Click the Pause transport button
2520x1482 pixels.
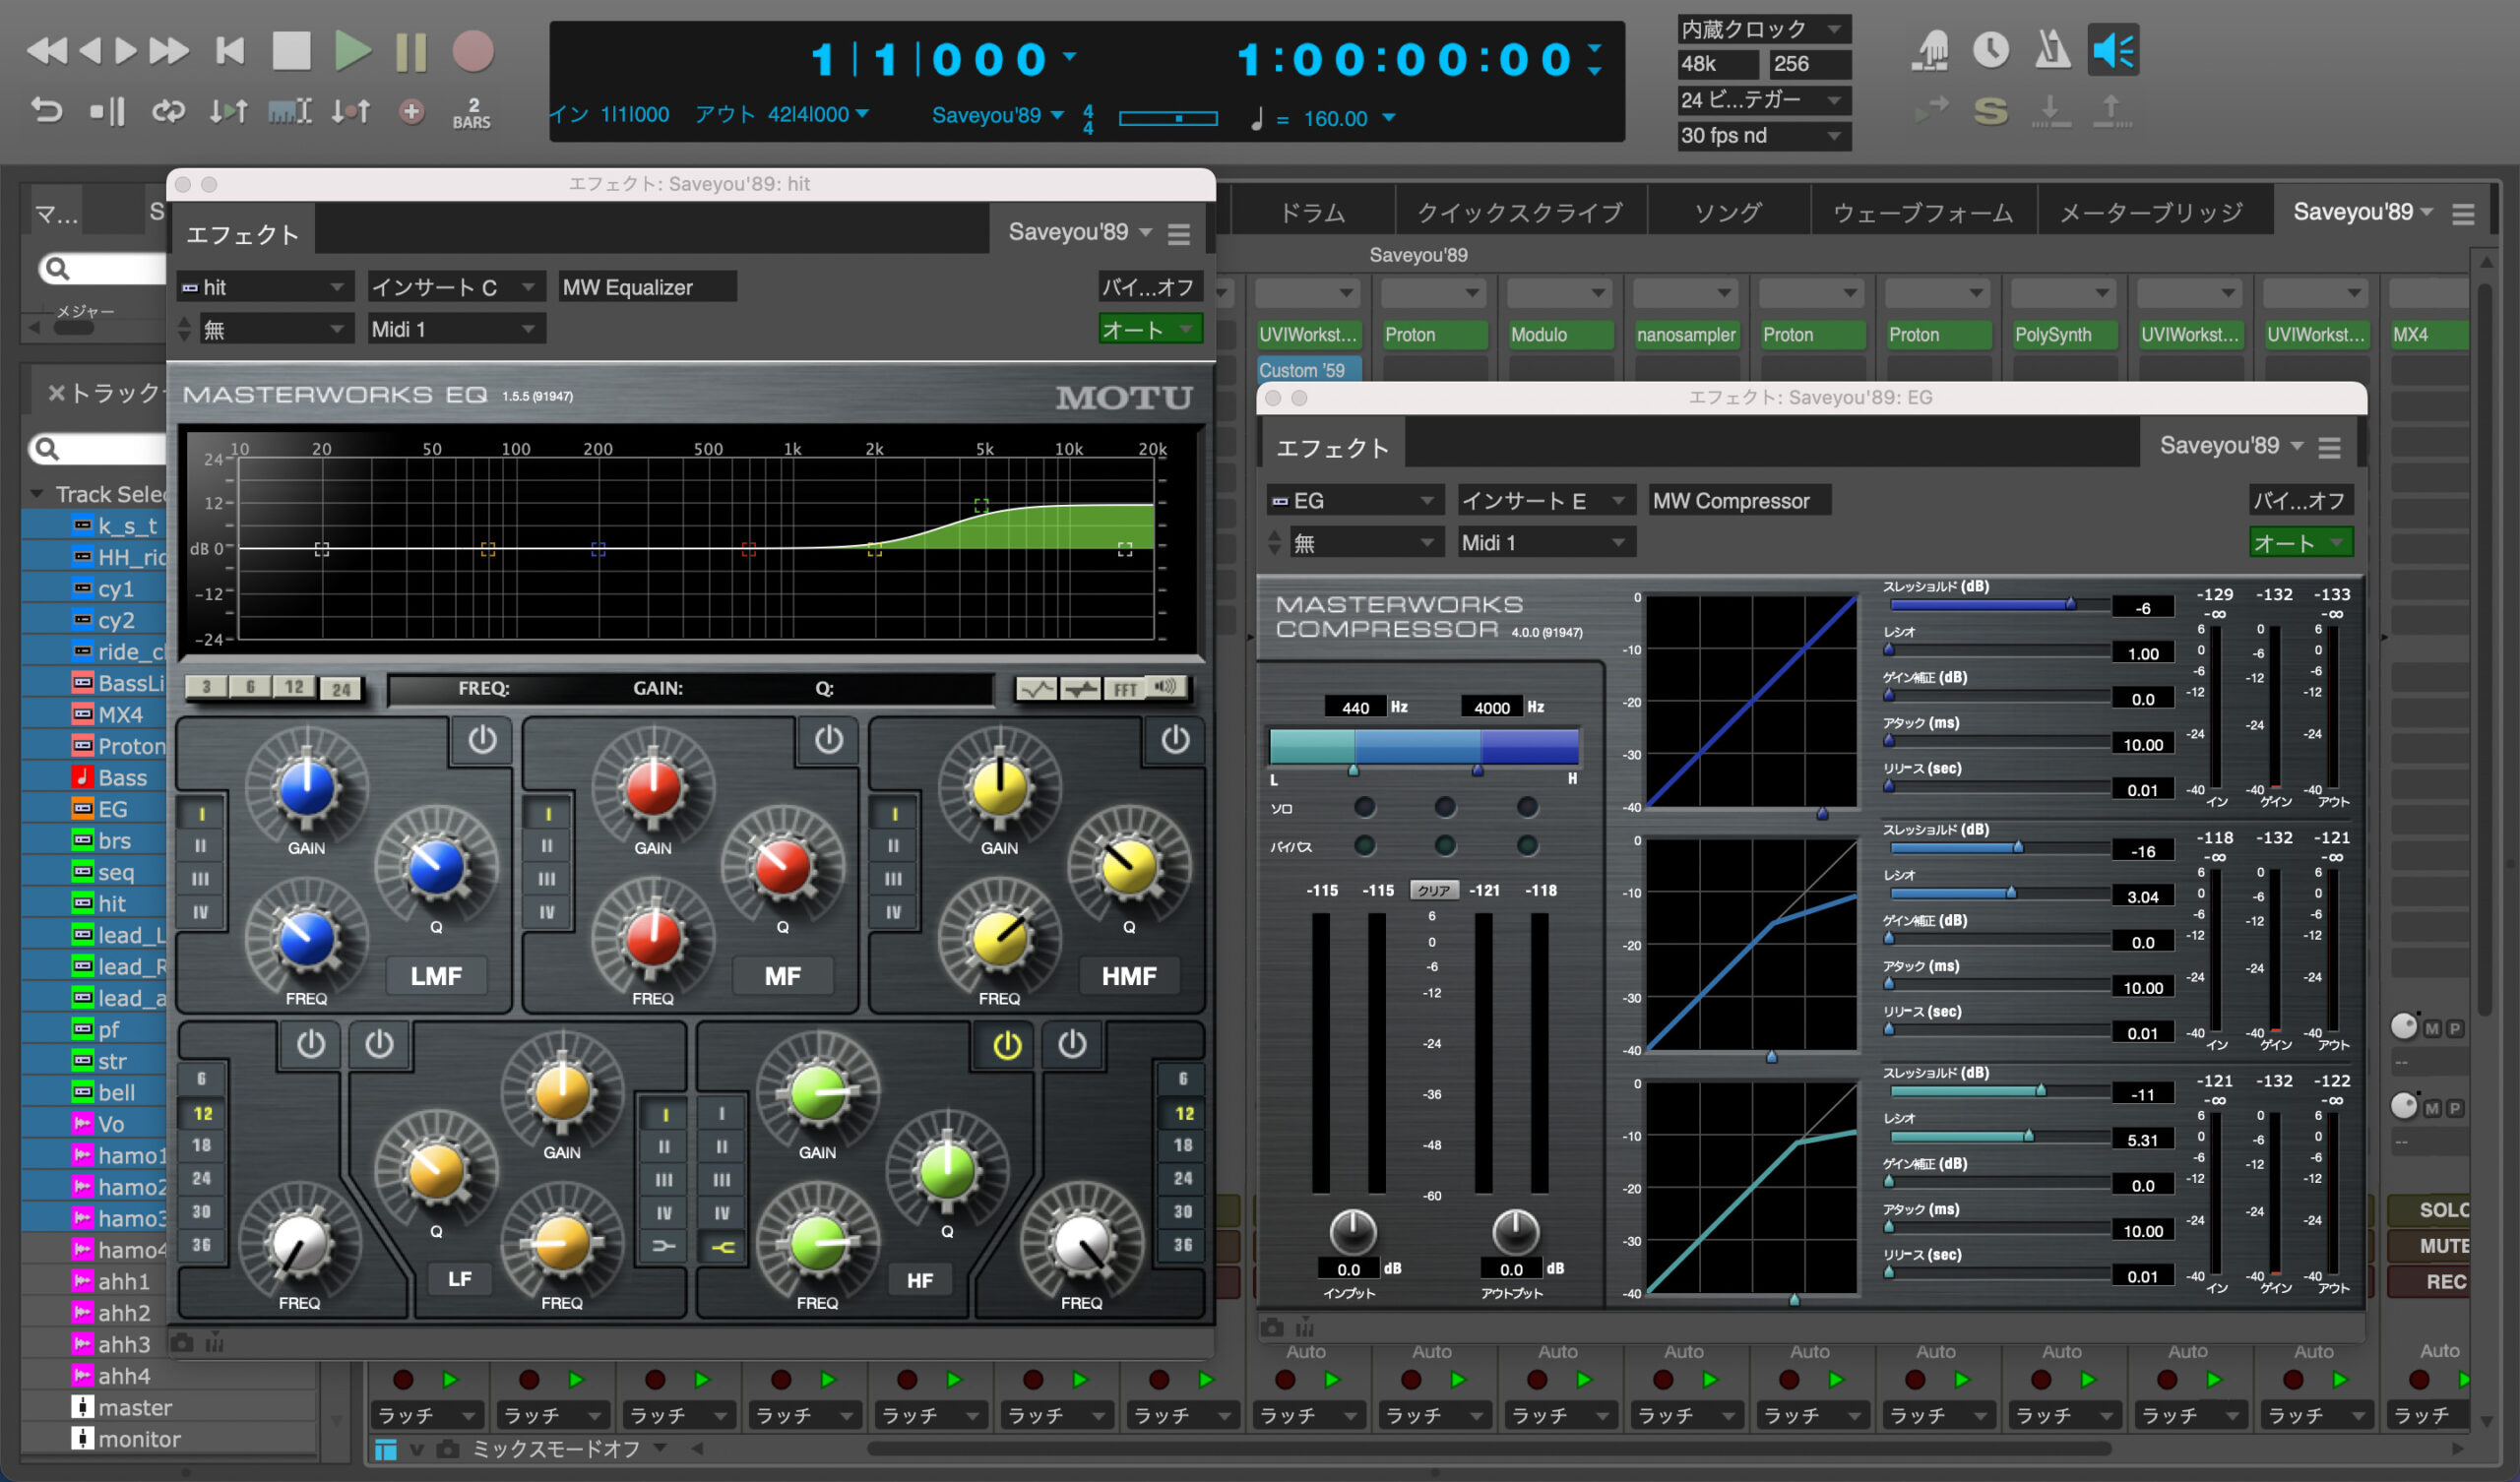(x=411, y=52)
